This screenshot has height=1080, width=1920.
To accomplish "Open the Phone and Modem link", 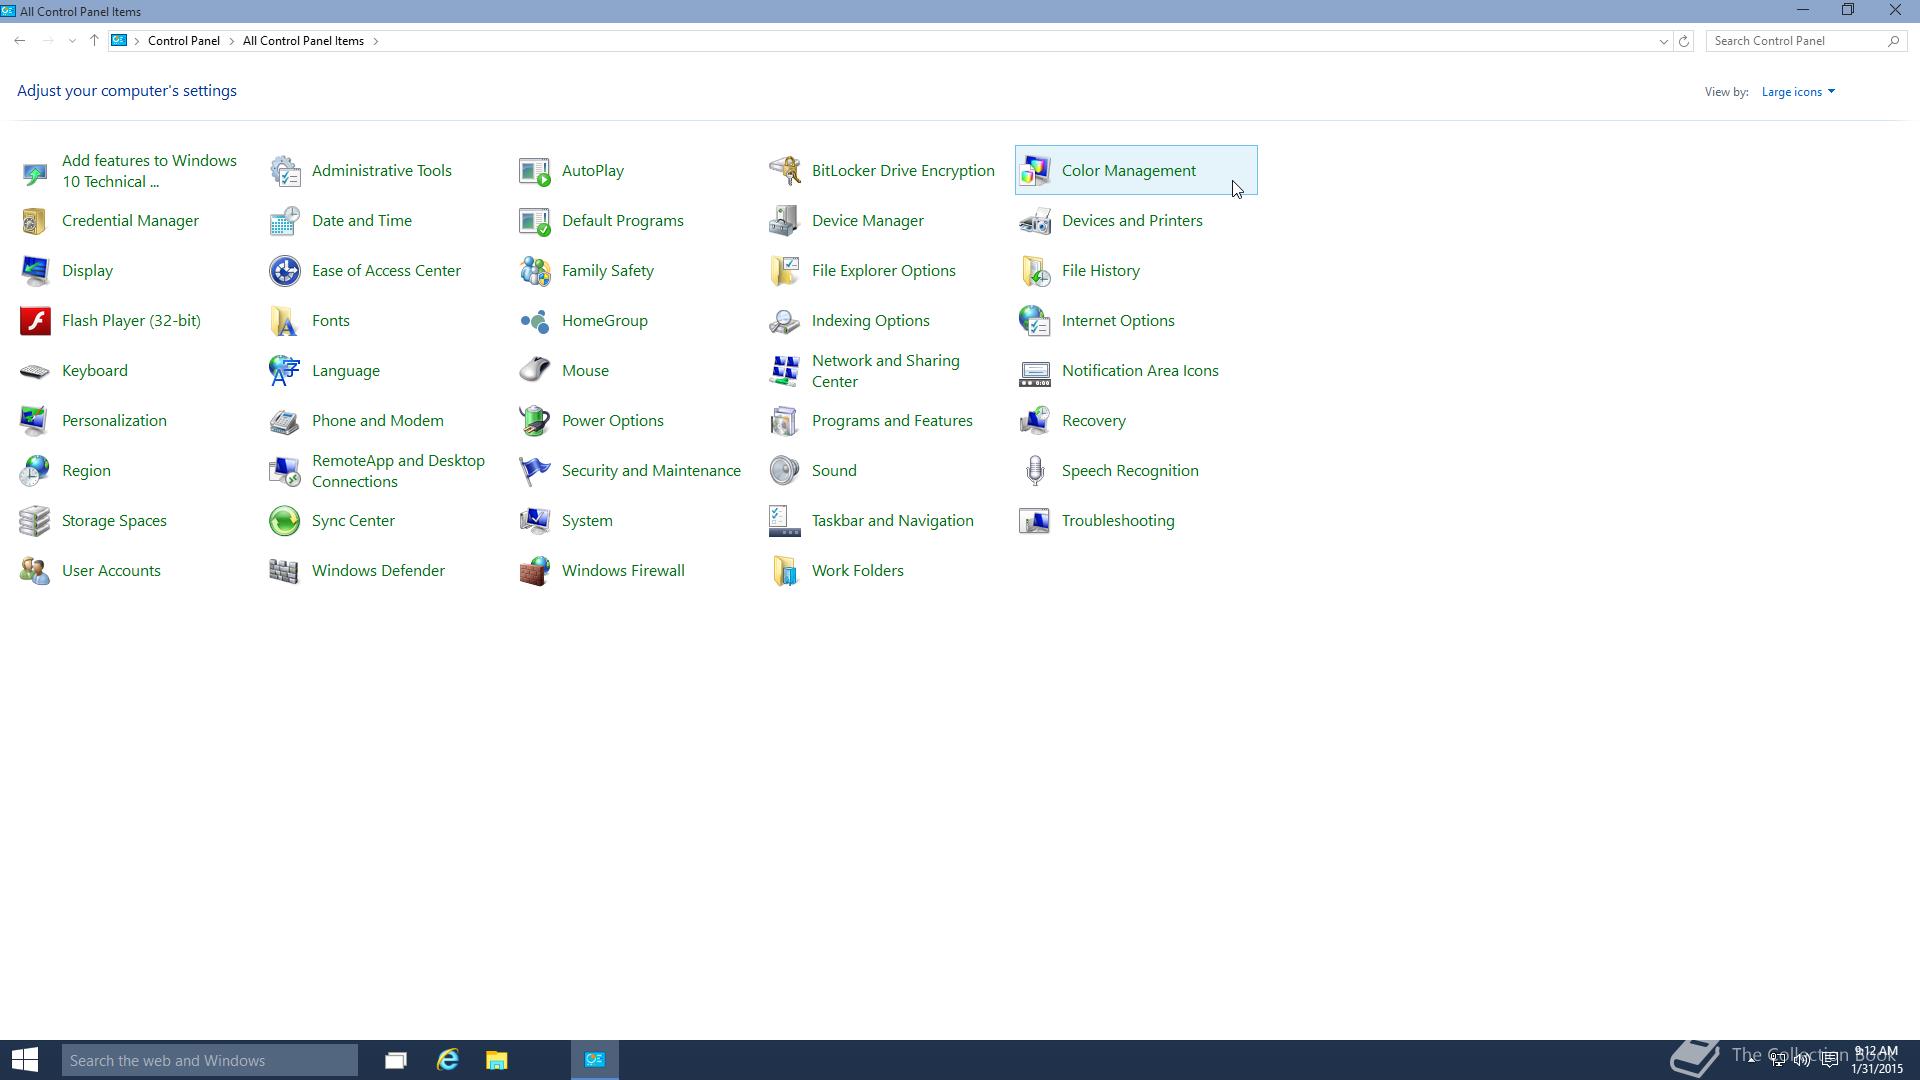I will point(377,421).
